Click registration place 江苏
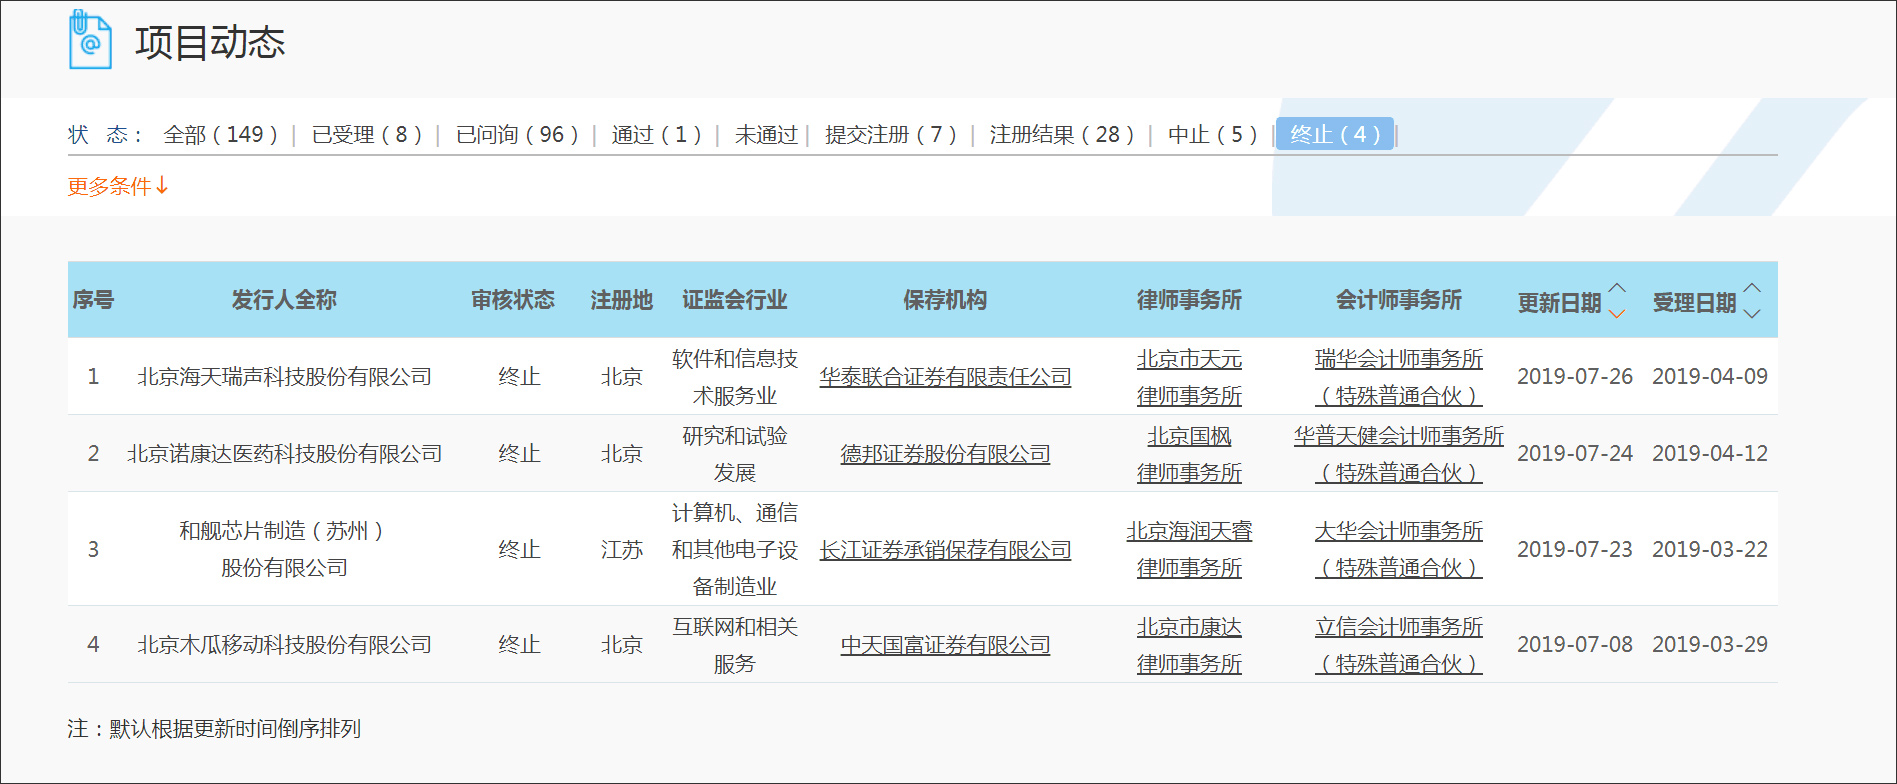1897x784 pixels. click(x=621, y=550)
